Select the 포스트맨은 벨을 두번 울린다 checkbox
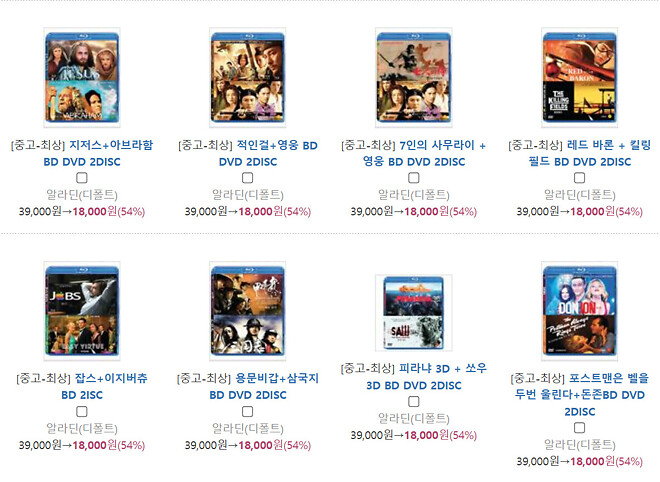Screen dimensions: 660x482 [580, 428]
